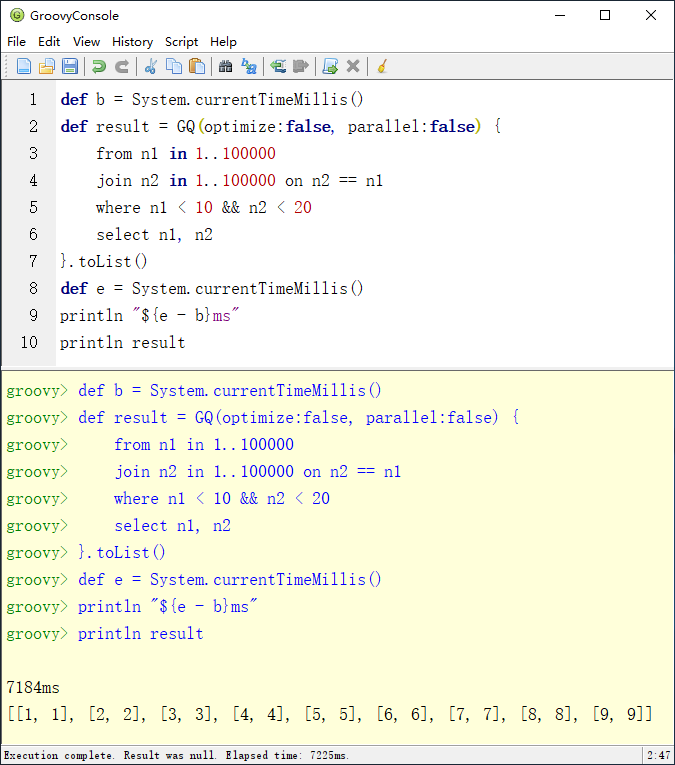The image size is (675, 765).
Task: Click line number 10 in the gutter
Action: pyautogui.click(x=29, y=342)
